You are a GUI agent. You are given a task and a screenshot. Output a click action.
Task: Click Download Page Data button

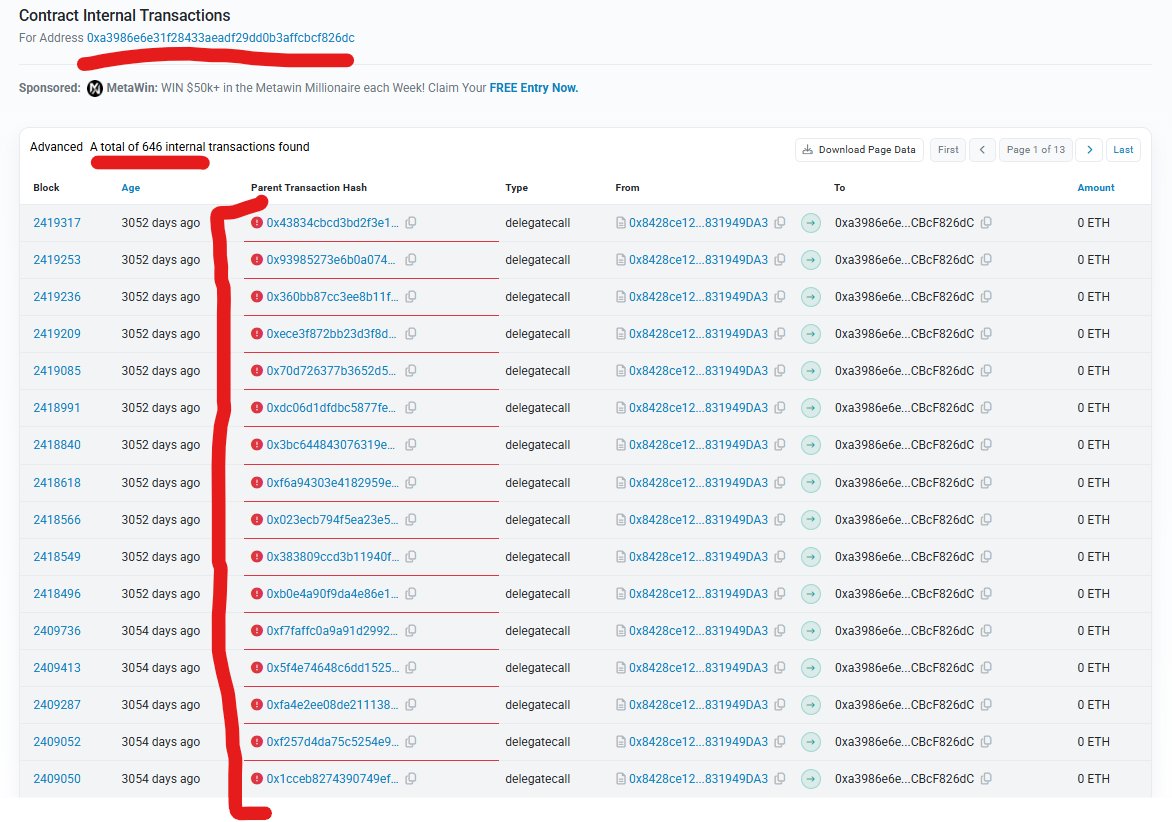pos(860,149)
